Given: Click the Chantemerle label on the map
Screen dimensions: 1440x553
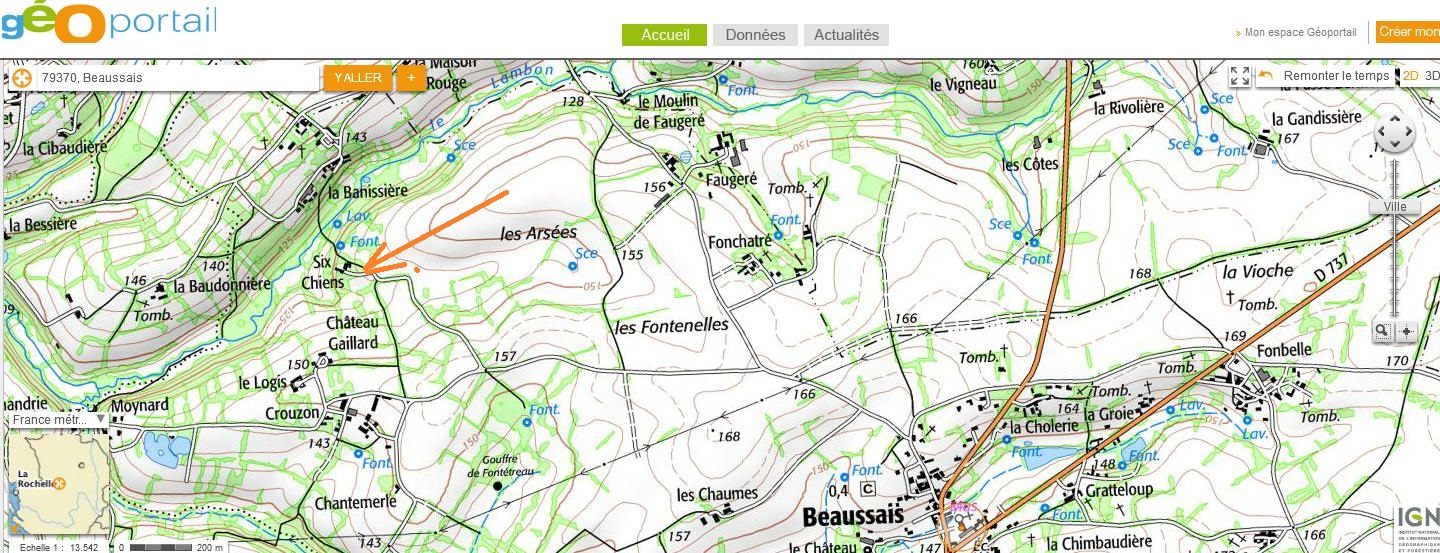Looking at the screenshot, I should point(355,502).
